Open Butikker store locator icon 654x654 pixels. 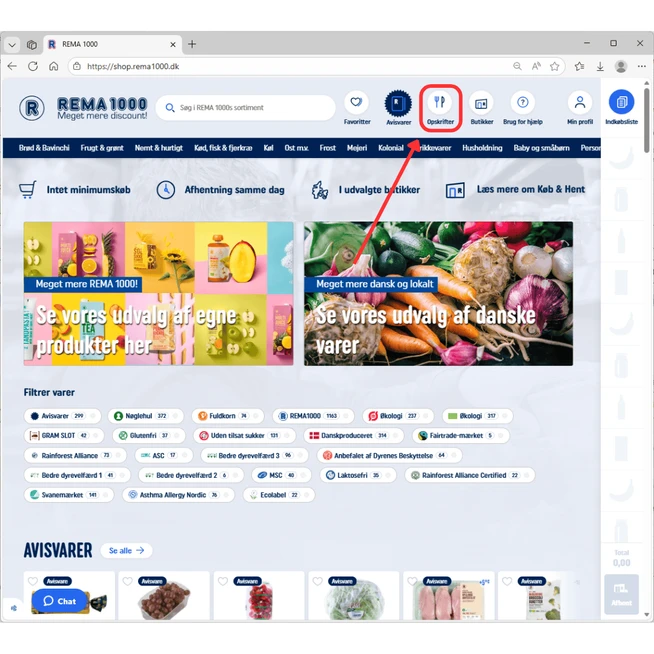pyautogui.click(x=481, y=103)
